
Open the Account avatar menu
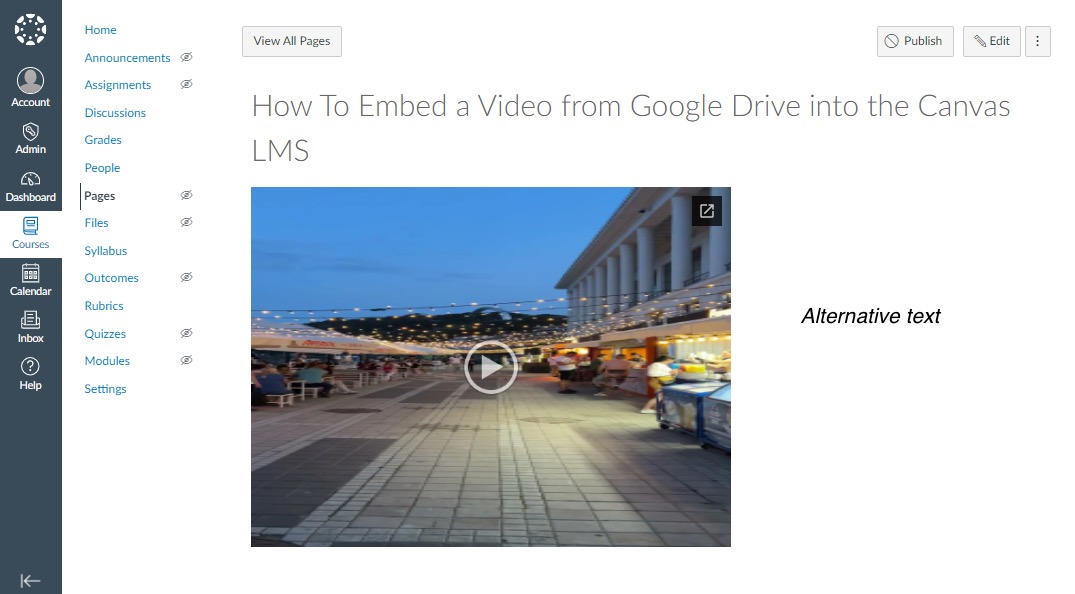point(30,81)
